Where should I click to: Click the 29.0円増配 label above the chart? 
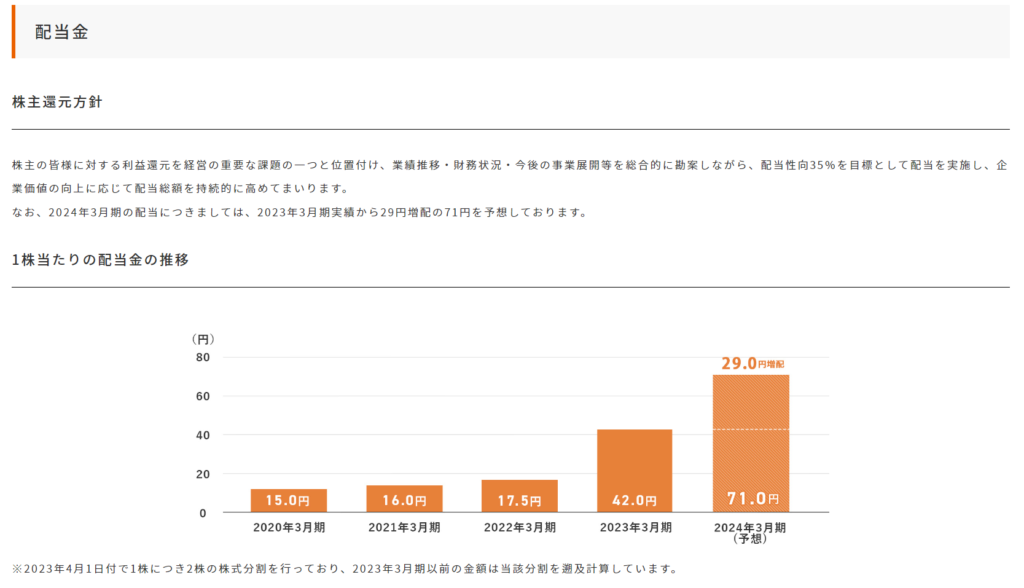coord(752,363)
